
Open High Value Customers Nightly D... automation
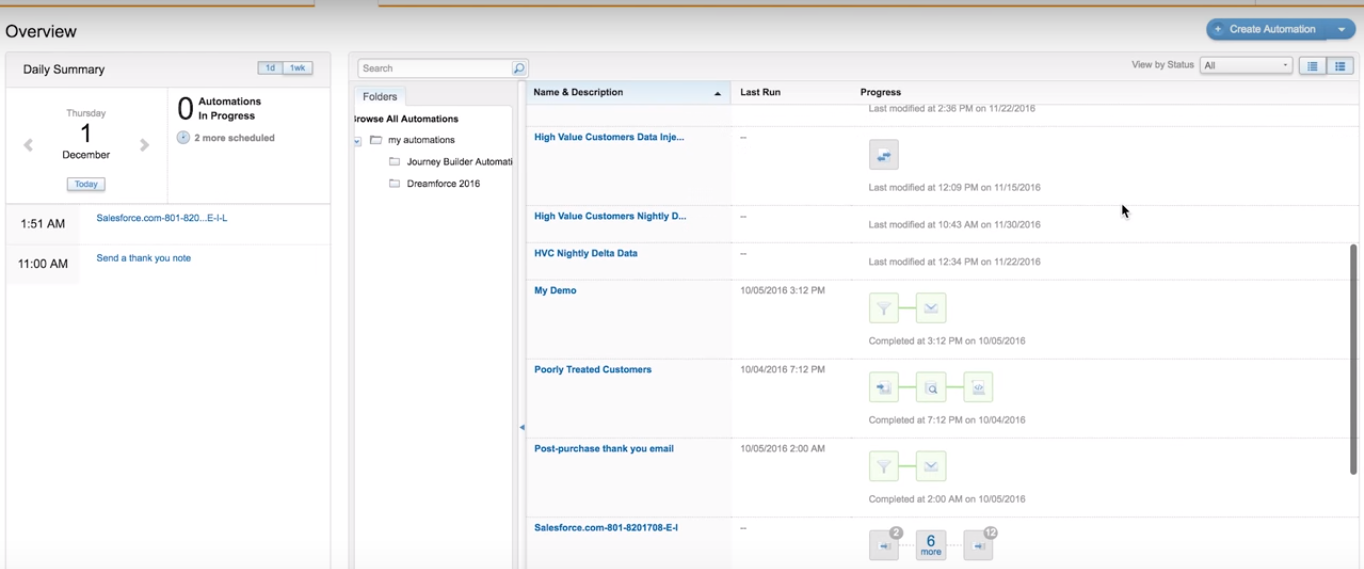coord(610,216)
